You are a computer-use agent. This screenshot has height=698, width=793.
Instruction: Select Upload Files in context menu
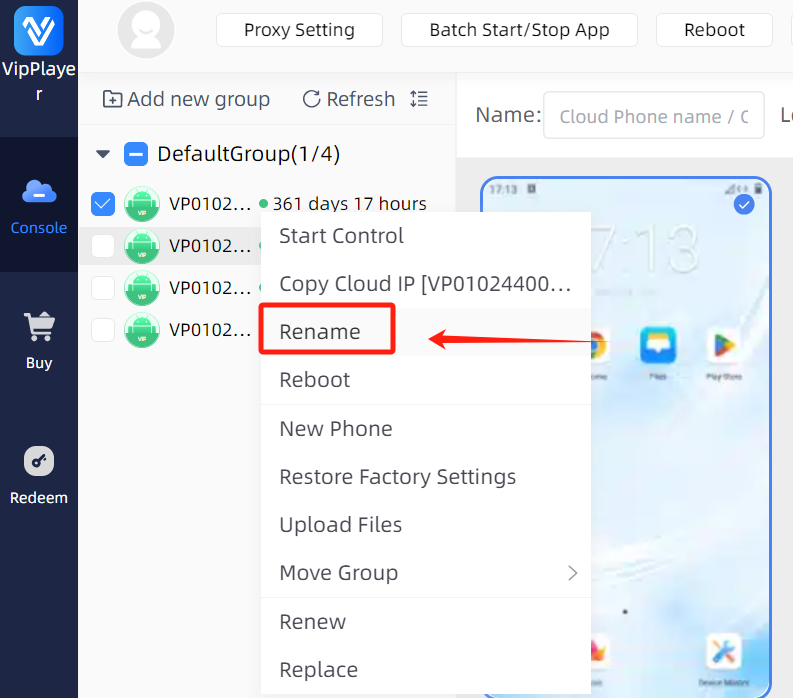[x=340, y=525]
